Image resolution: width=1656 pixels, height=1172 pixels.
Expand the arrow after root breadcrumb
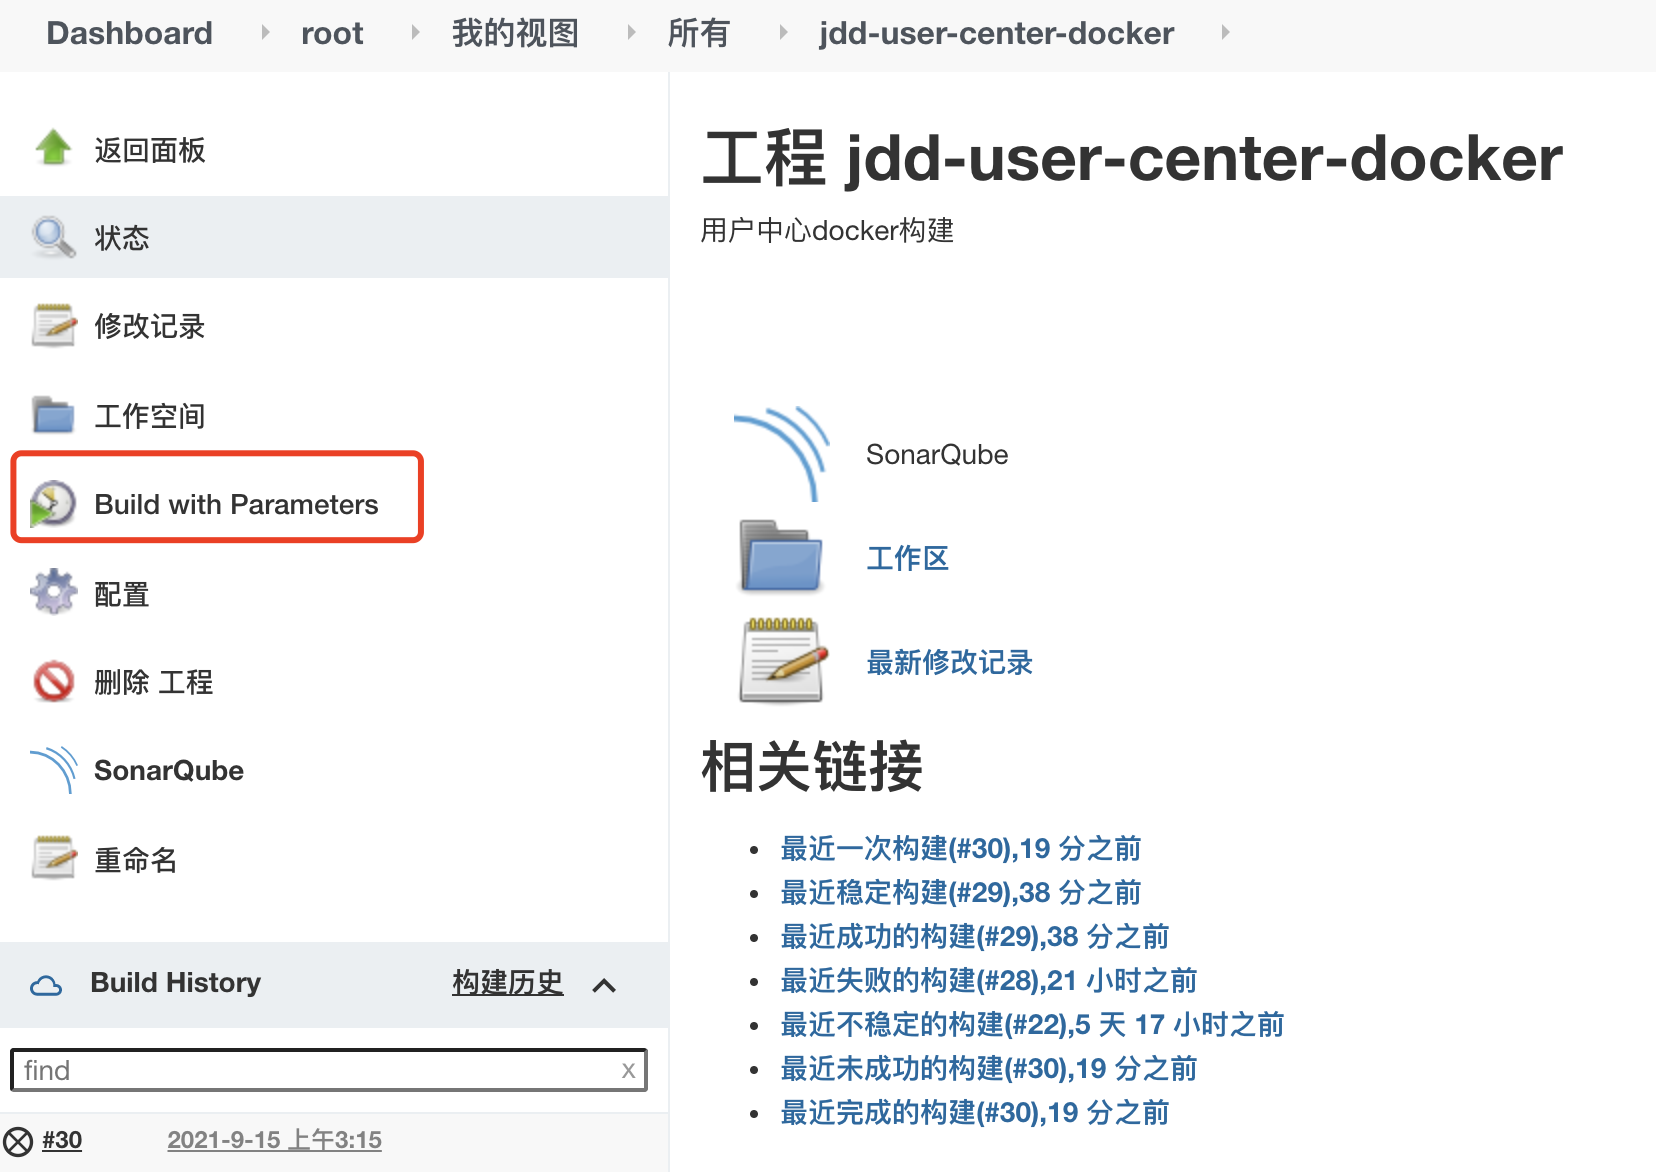(x=415, y=32)
